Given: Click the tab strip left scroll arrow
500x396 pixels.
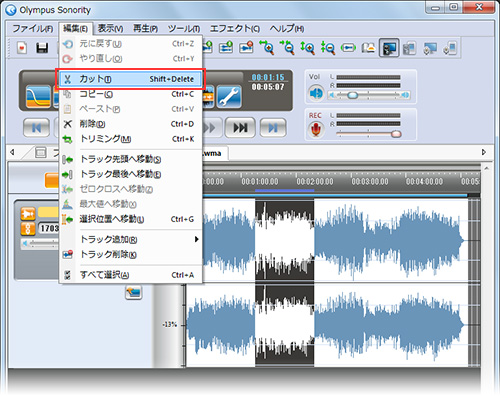Looking at the screenshot, I should coord(12,152).
